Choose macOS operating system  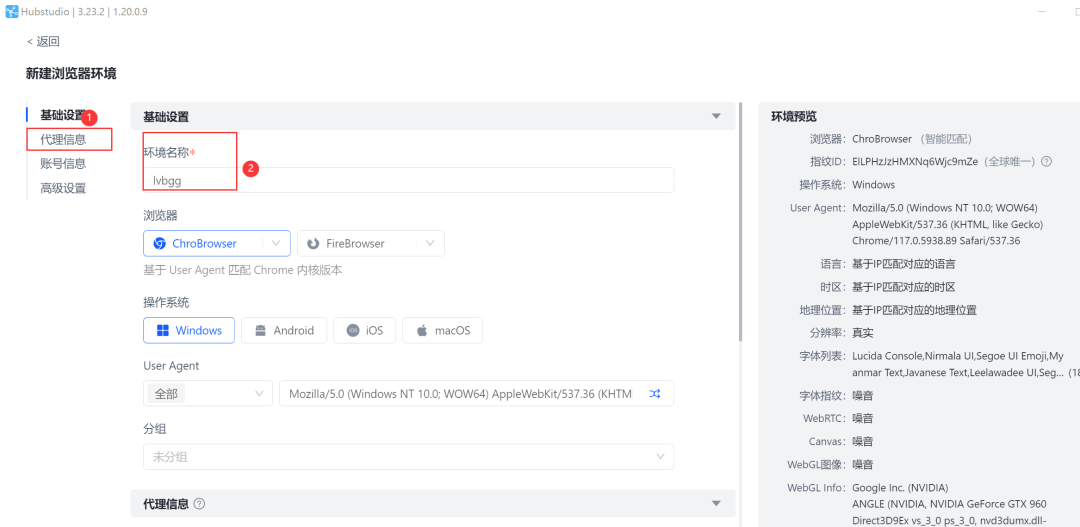click(442, 330)
